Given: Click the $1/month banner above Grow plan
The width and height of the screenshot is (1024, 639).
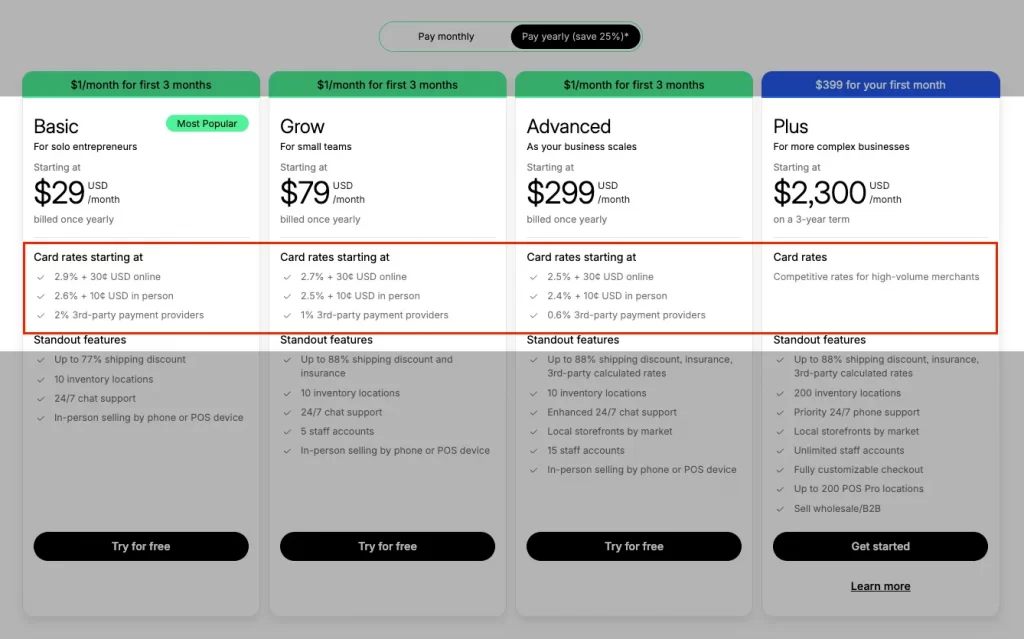Looking at the screenshot, I should click(387, 84).
